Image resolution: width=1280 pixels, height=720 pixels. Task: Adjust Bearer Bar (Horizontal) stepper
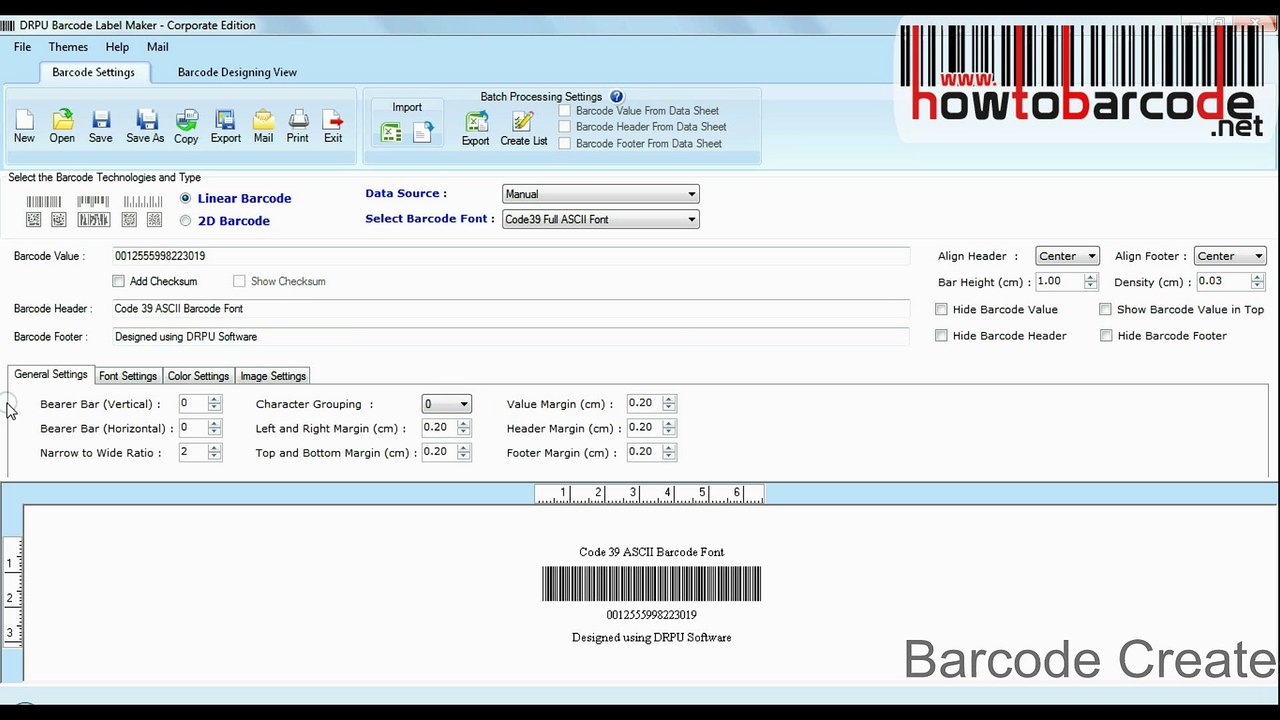(214, 428)
